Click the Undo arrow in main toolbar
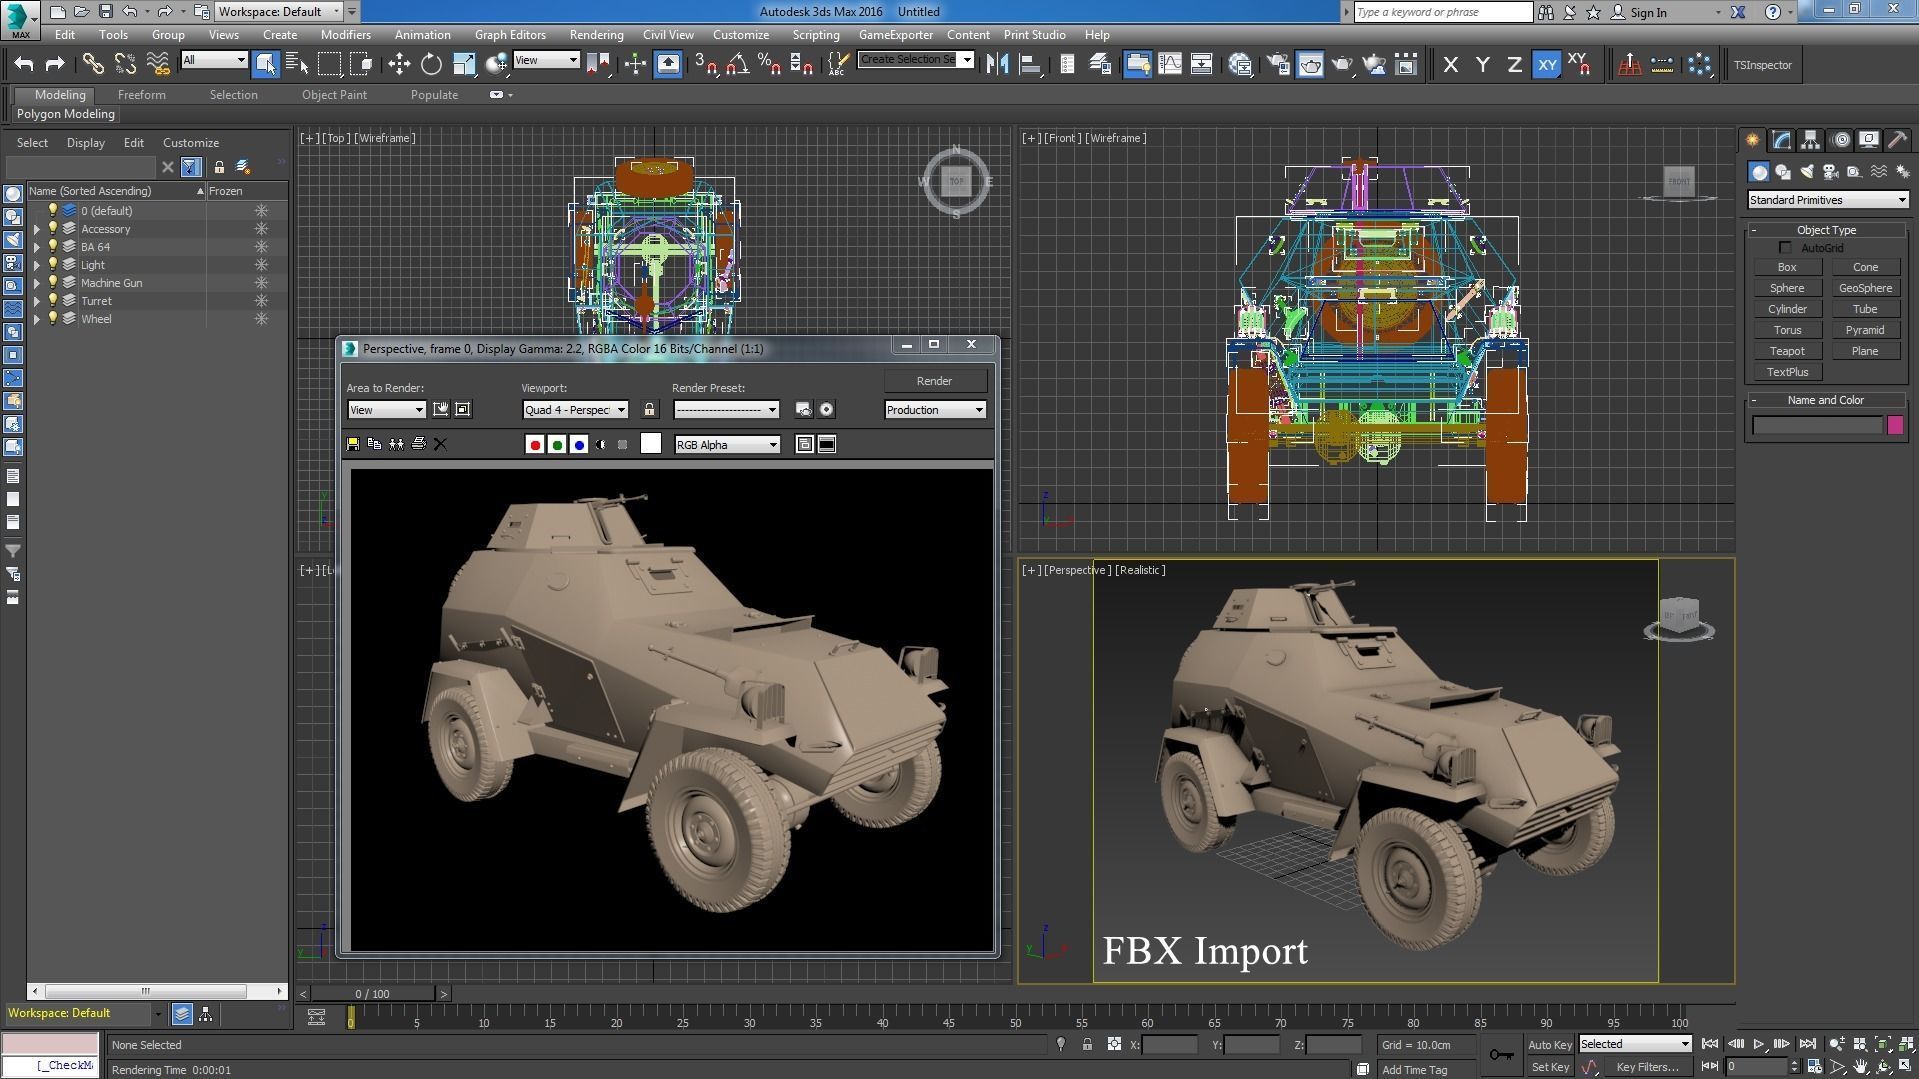The height and width of the screenshot is (1079, 1919). 24,65
